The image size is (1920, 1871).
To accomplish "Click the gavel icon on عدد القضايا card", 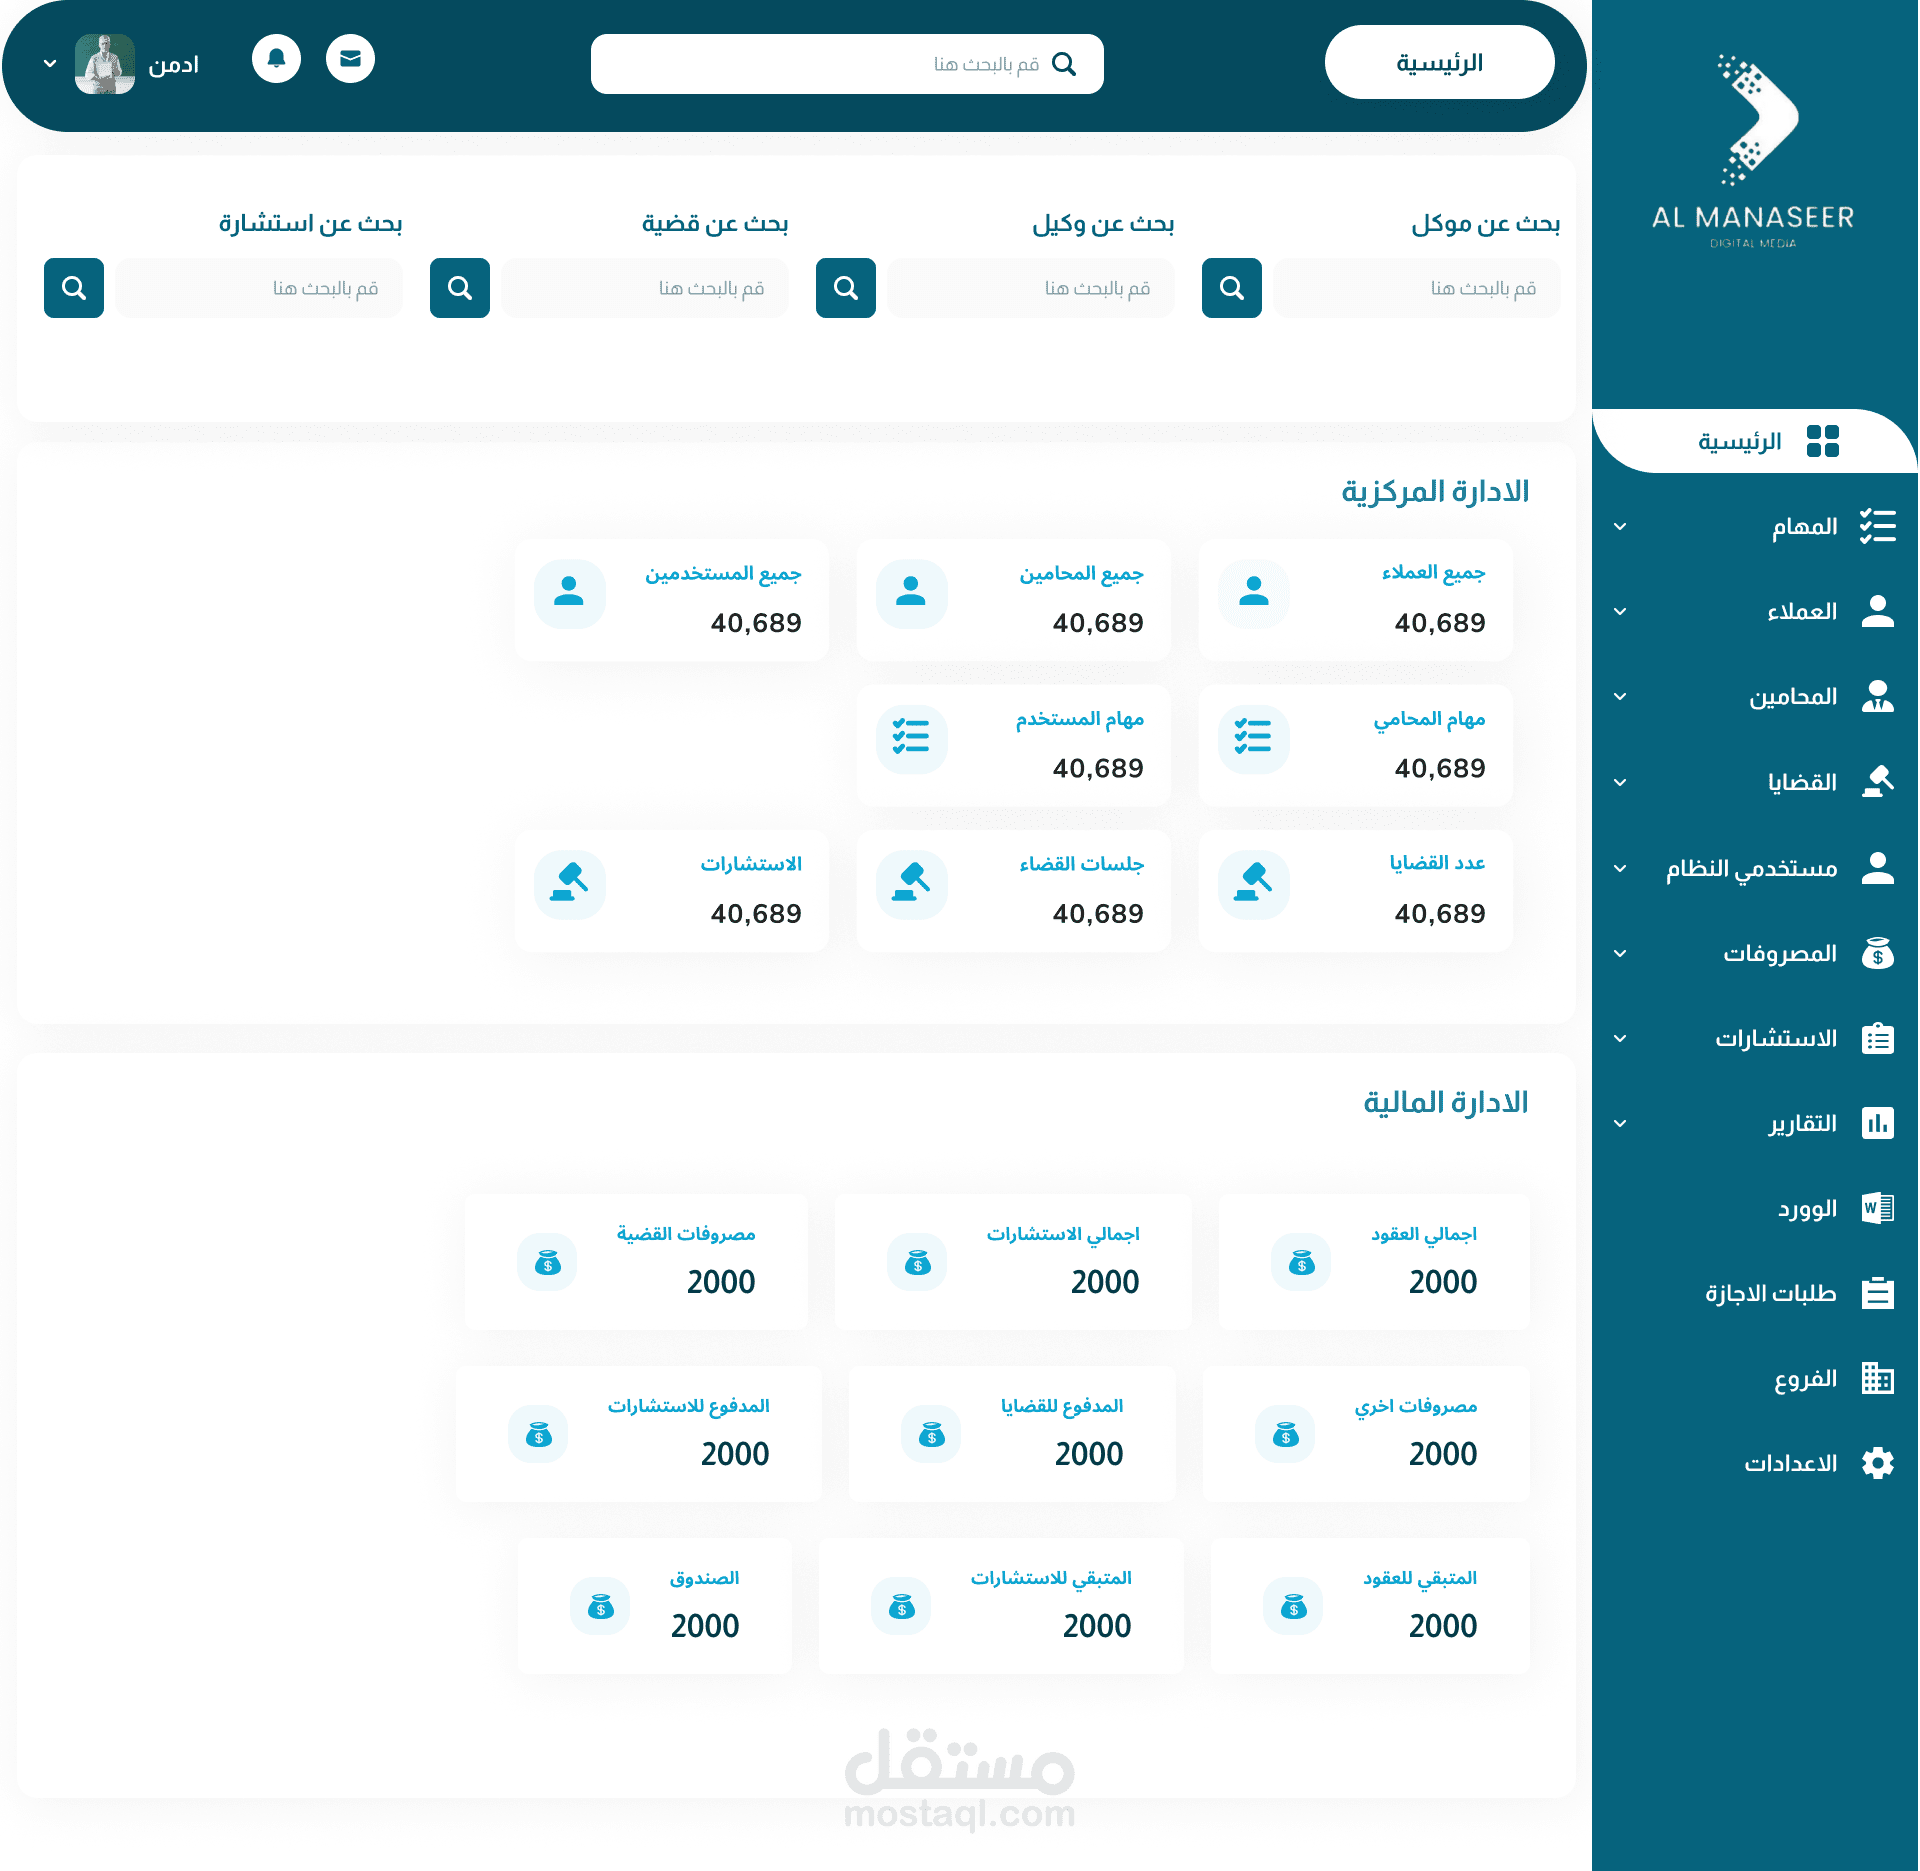I will [1253, 884].
